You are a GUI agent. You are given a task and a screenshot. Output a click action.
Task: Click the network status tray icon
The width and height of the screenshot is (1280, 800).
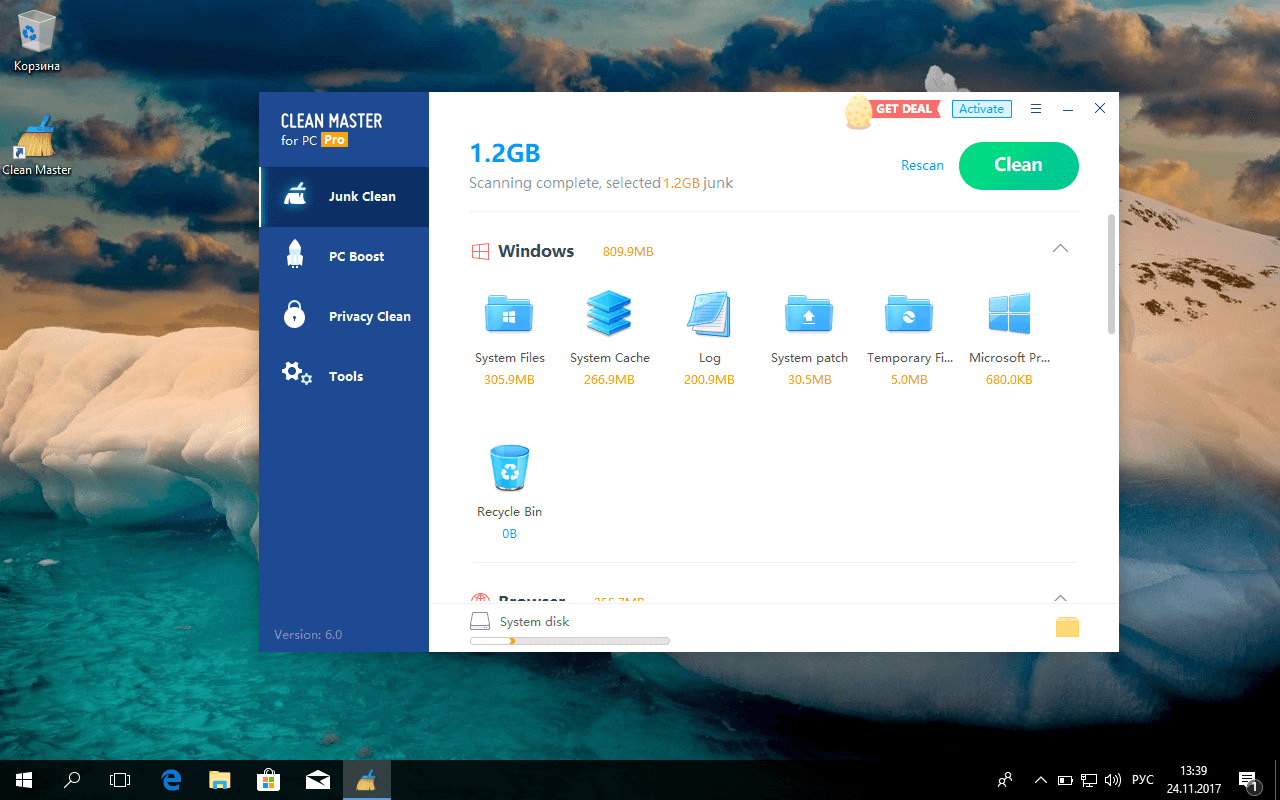pos(1089,780)
